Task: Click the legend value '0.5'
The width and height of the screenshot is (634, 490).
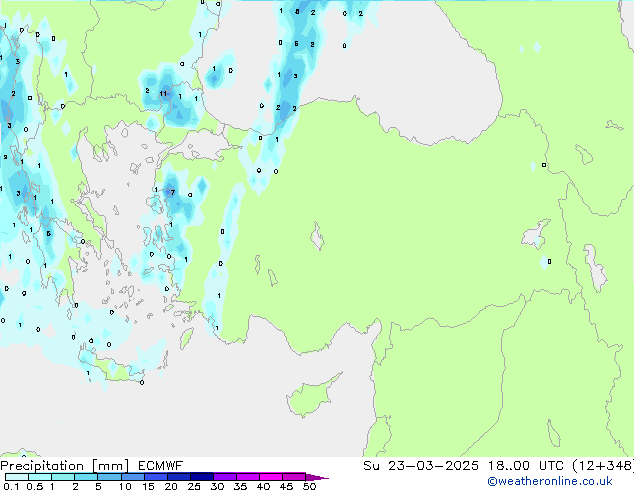Action: pyautogui.click(x=34, y=486)
